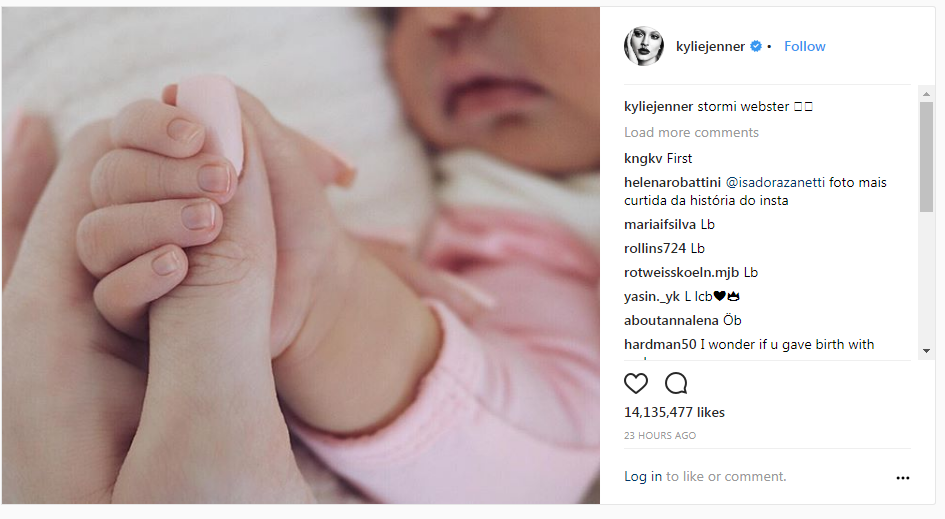Visit commenter helenarobattini's profile
The height and width of the screenshot is (519, 945).
(673, 182)
